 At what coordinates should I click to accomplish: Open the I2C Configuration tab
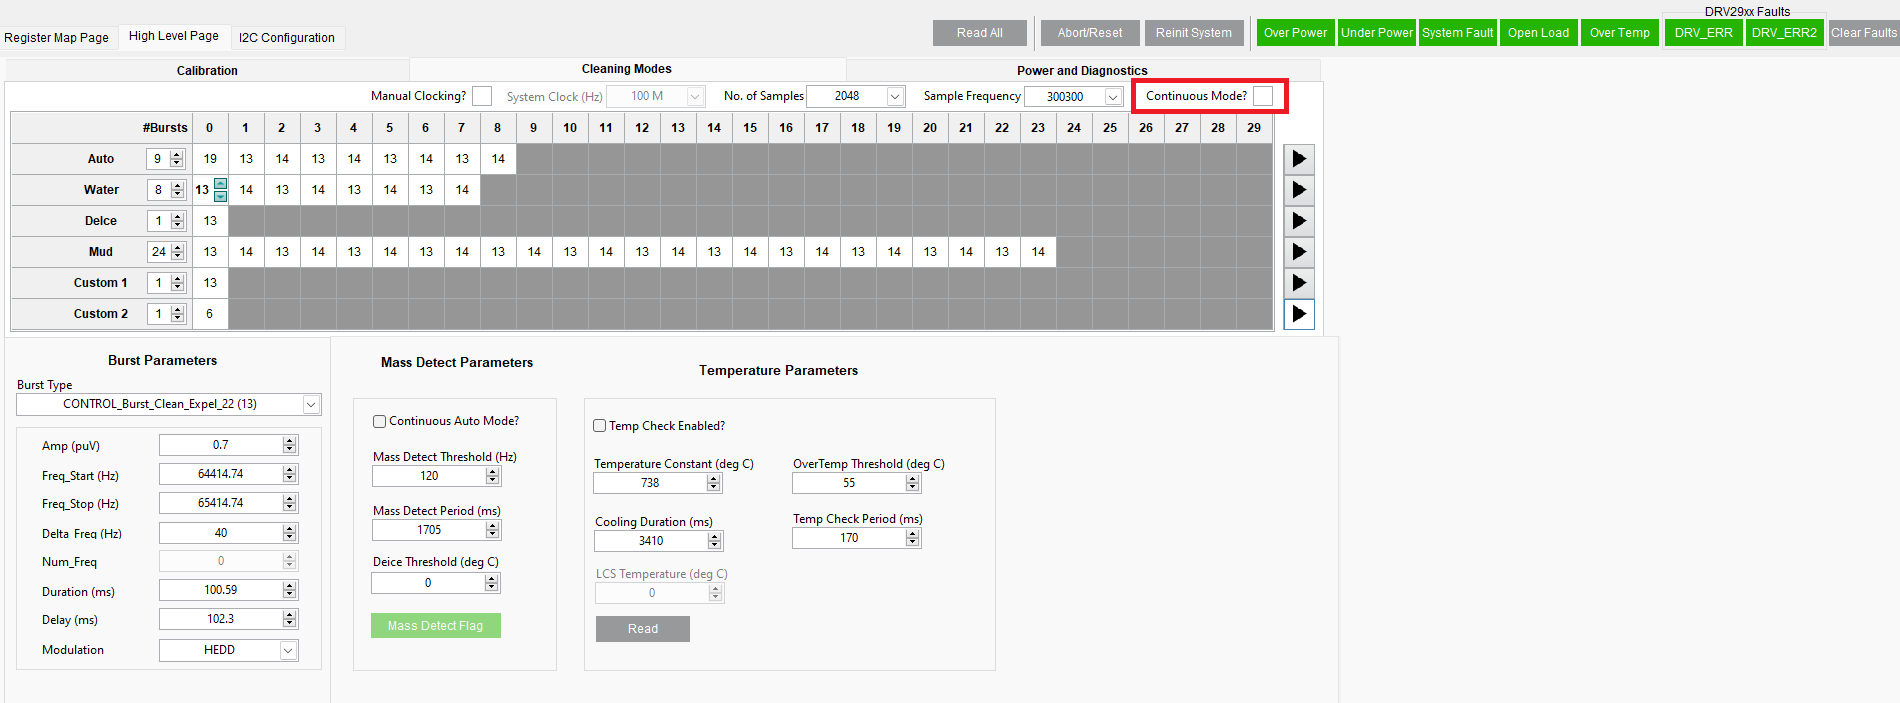287,38
